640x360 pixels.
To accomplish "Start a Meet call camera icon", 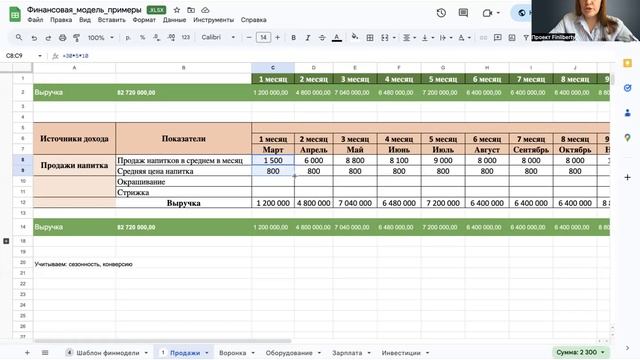I will [487, 13].
